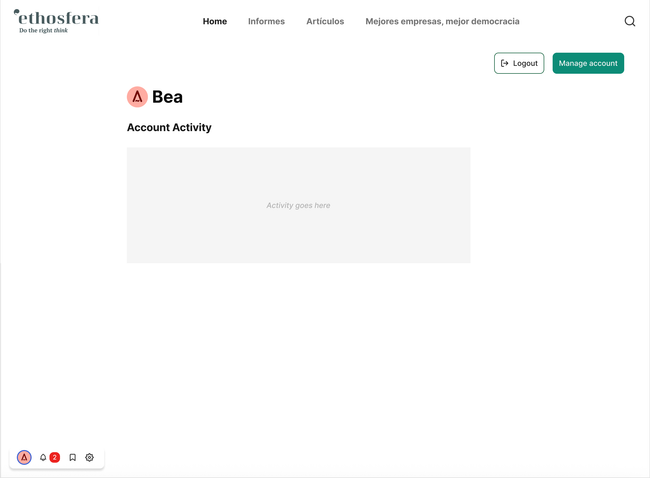Click the search magnifier icon

pyautogui.click(x=629, y=21)
